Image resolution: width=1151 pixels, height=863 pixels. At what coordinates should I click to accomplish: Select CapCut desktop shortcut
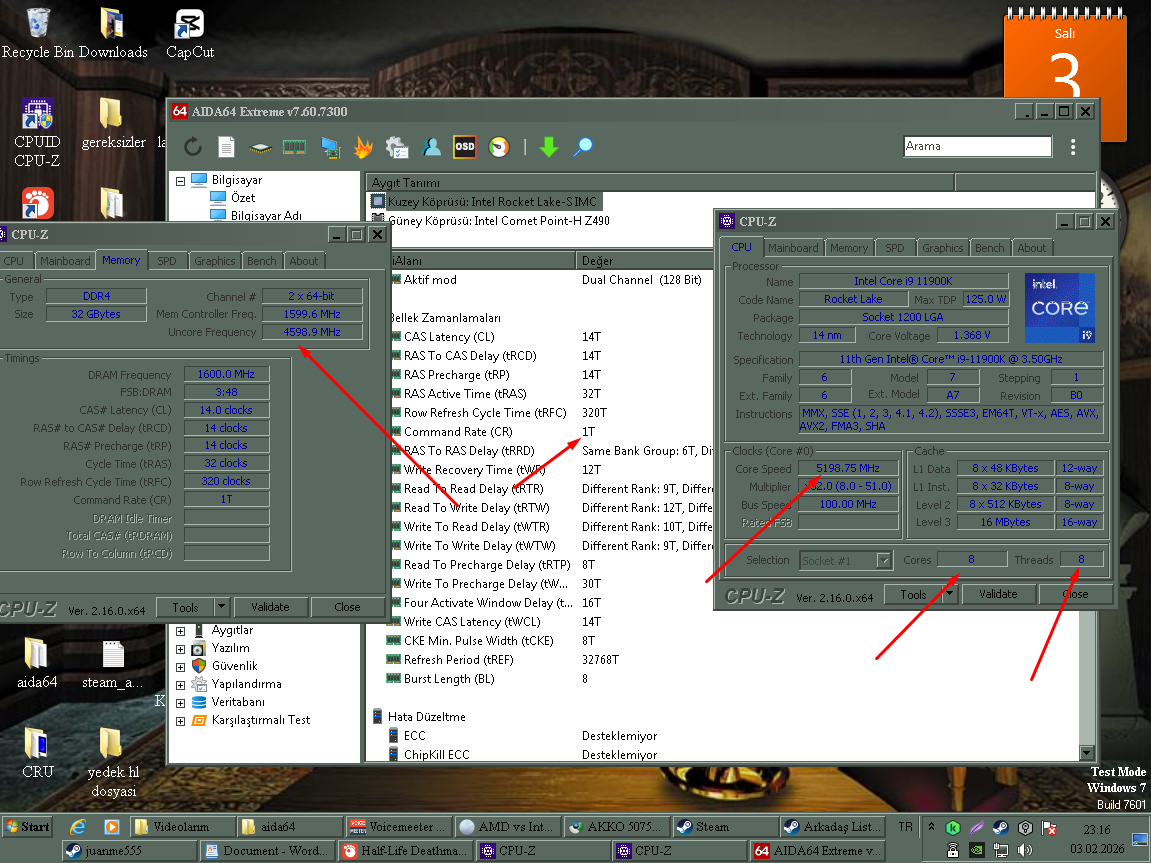coord(189,33)
